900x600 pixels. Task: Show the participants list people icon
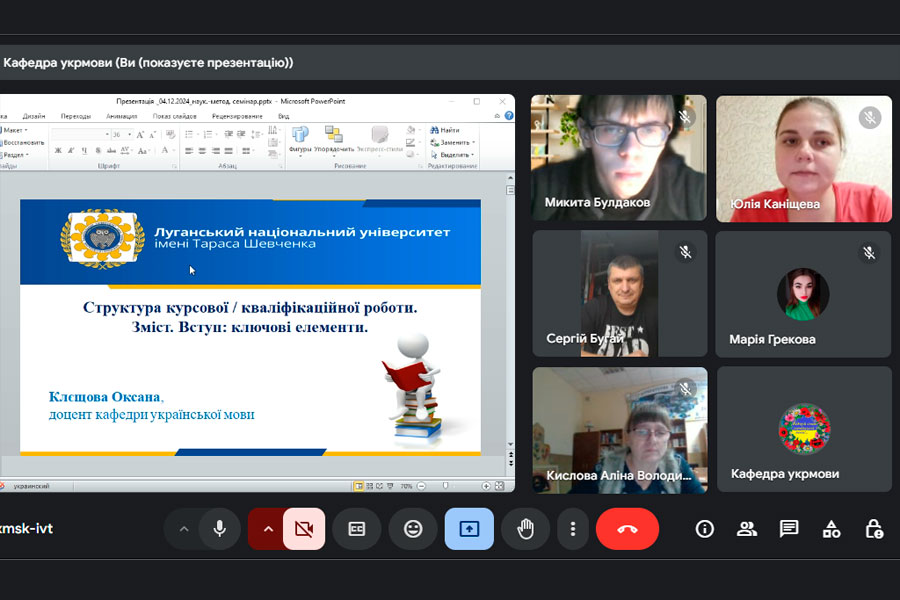click(x=747, y=529)
